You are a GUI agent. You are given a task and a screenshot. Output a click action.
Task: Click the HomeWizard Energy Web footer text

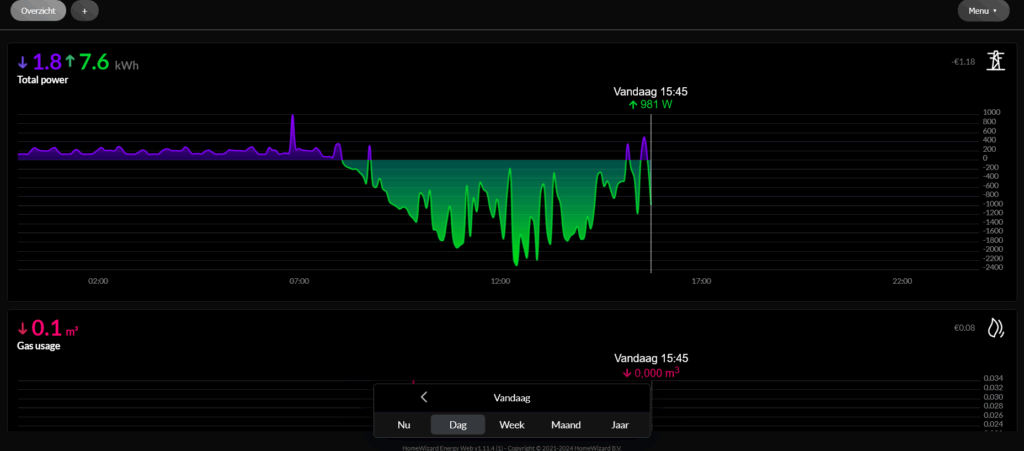point(512,448)
